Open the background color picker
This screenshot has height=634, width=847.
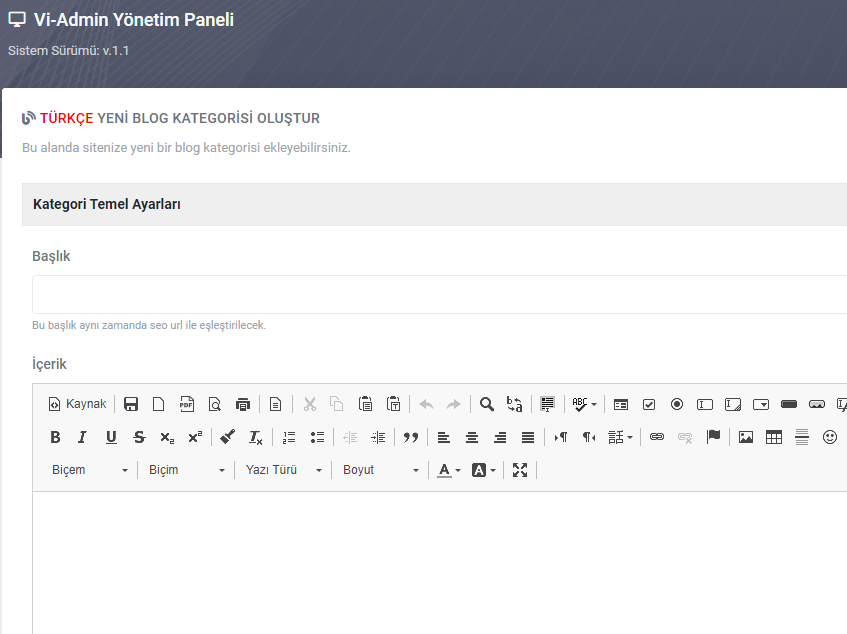pos(483,470)
